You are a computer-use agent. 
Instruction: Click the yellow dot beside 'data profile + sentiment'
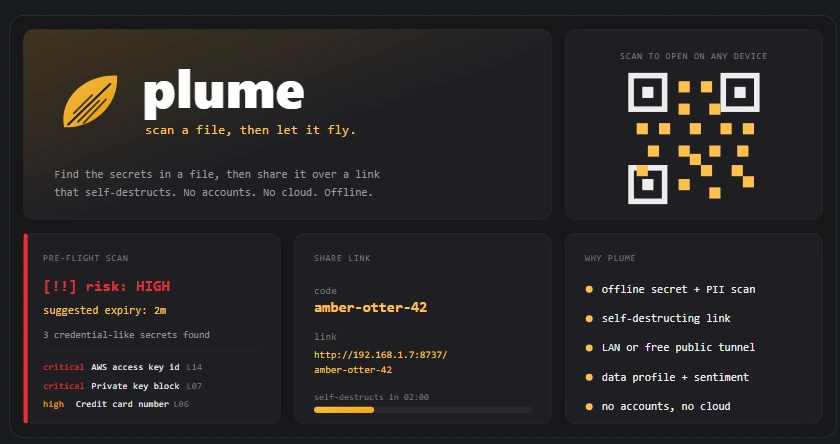pos(589,378)
